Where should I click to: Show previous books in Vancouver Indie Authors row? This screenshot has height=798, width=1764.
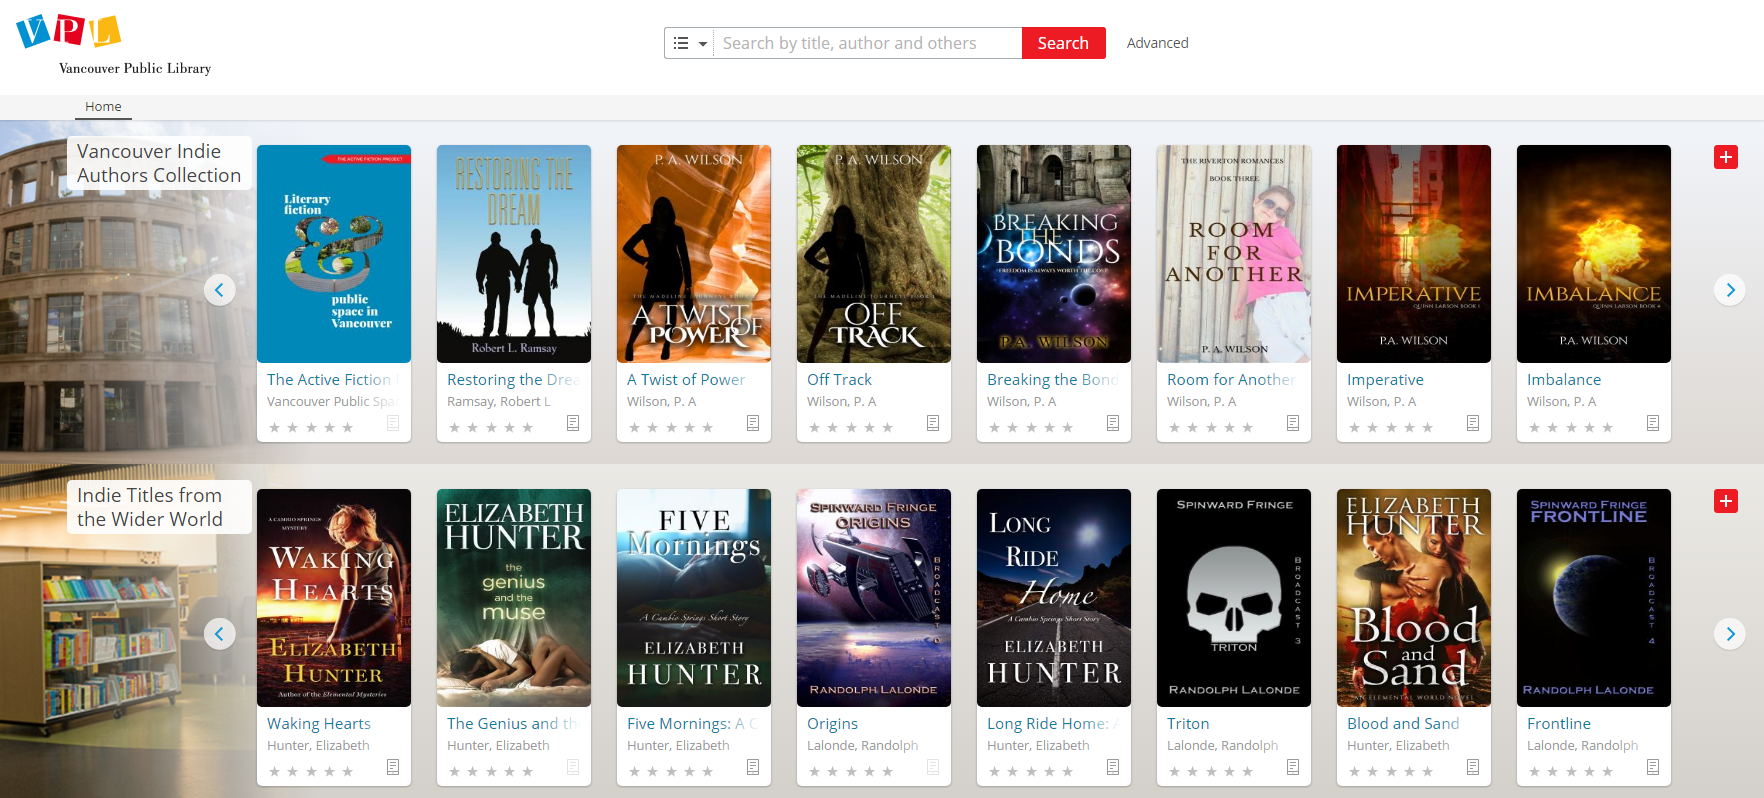point(220,290)
